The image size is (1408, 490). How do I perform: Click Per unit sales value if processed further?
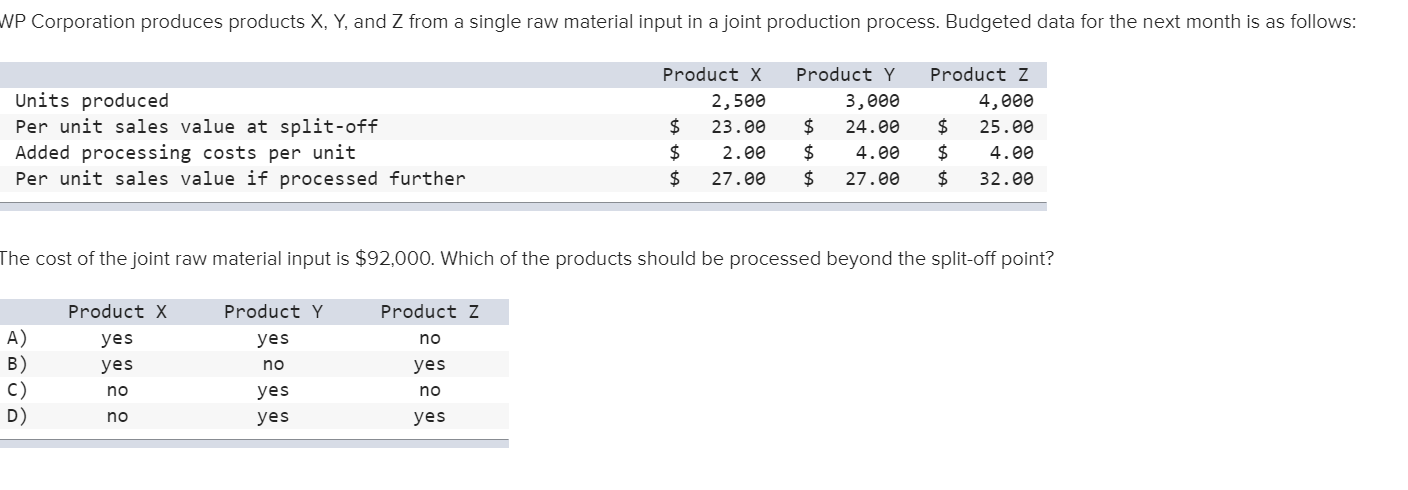point(240,179)
